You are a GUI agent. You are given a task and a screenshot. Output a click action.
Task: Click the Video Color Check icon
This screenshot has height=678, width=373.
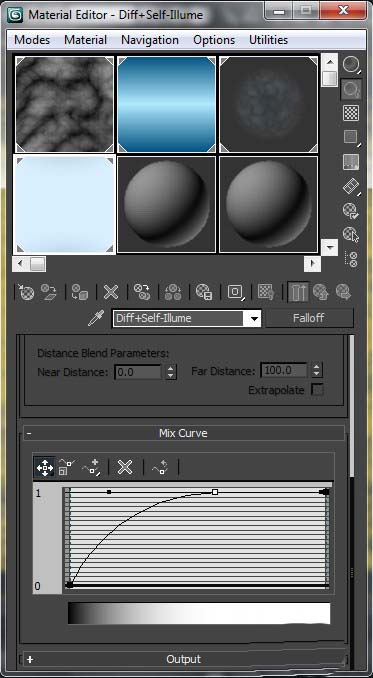(351, 162)
